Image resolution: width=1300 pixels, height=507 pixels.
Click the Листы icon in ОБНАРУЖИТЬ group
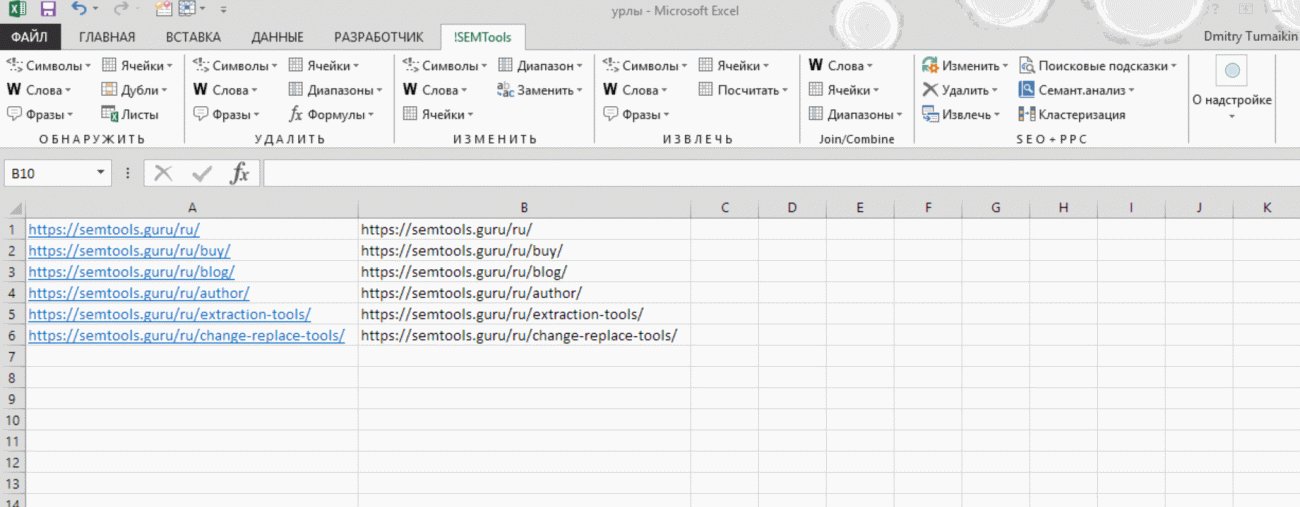(110, 114)
